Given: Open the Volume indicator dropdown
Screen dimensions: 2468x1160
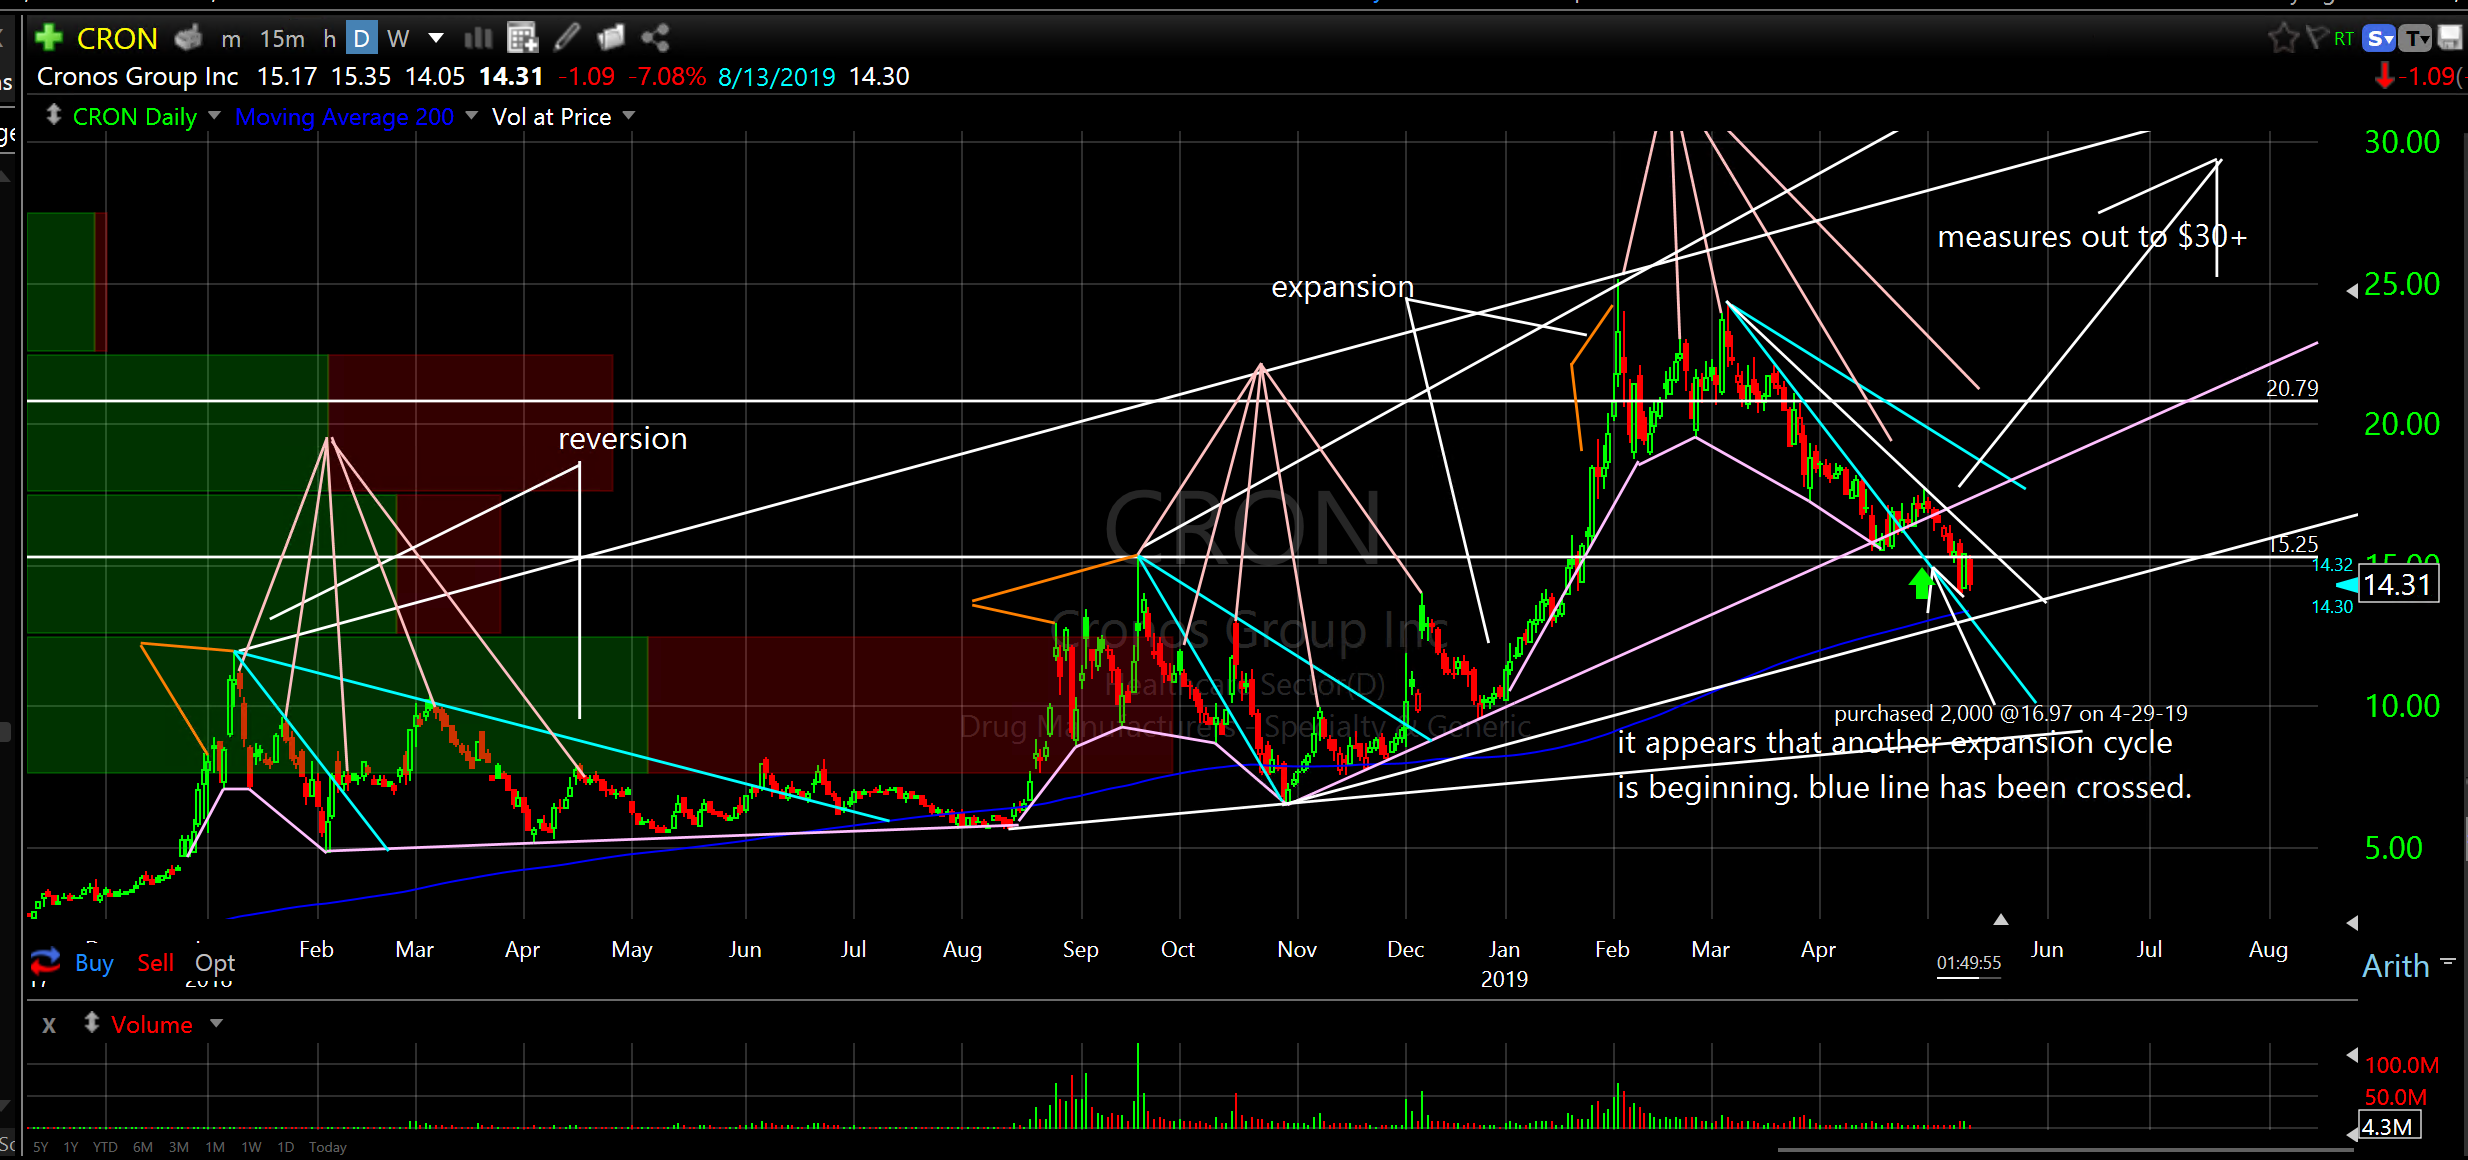Looking at the screenshot, I should [217, 1024].
